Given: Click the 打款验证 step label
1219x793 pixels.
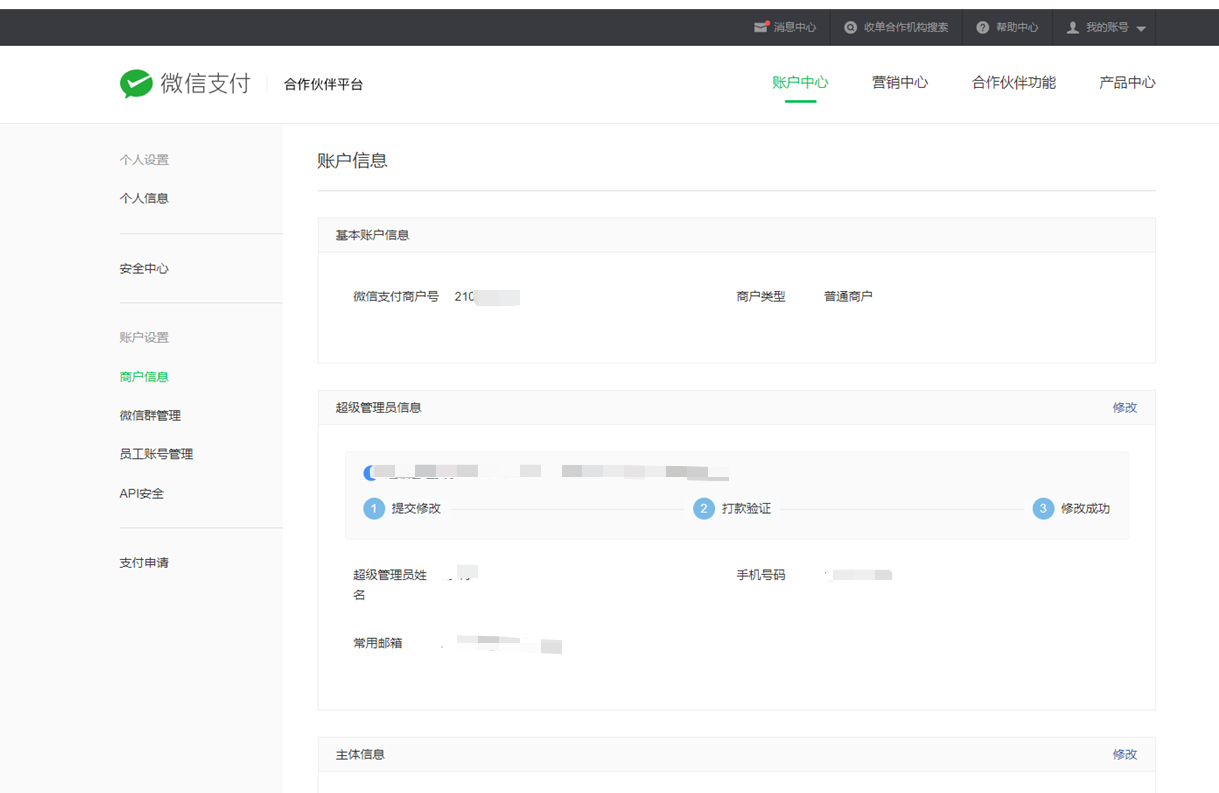Looking at the screenshot, I should 746,509.
